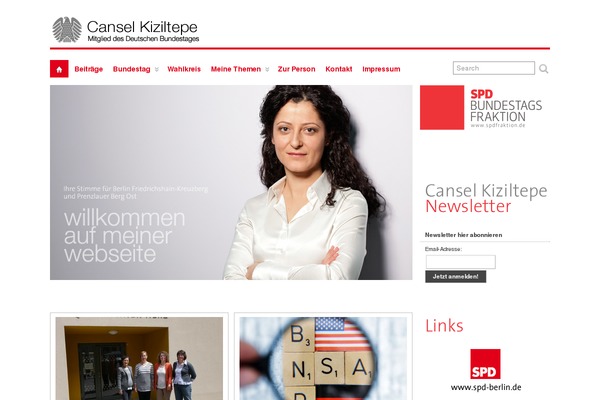
Task: Expand the Meine Themen menu arrow
Action: pyautogui.click(x=267, y=69)
